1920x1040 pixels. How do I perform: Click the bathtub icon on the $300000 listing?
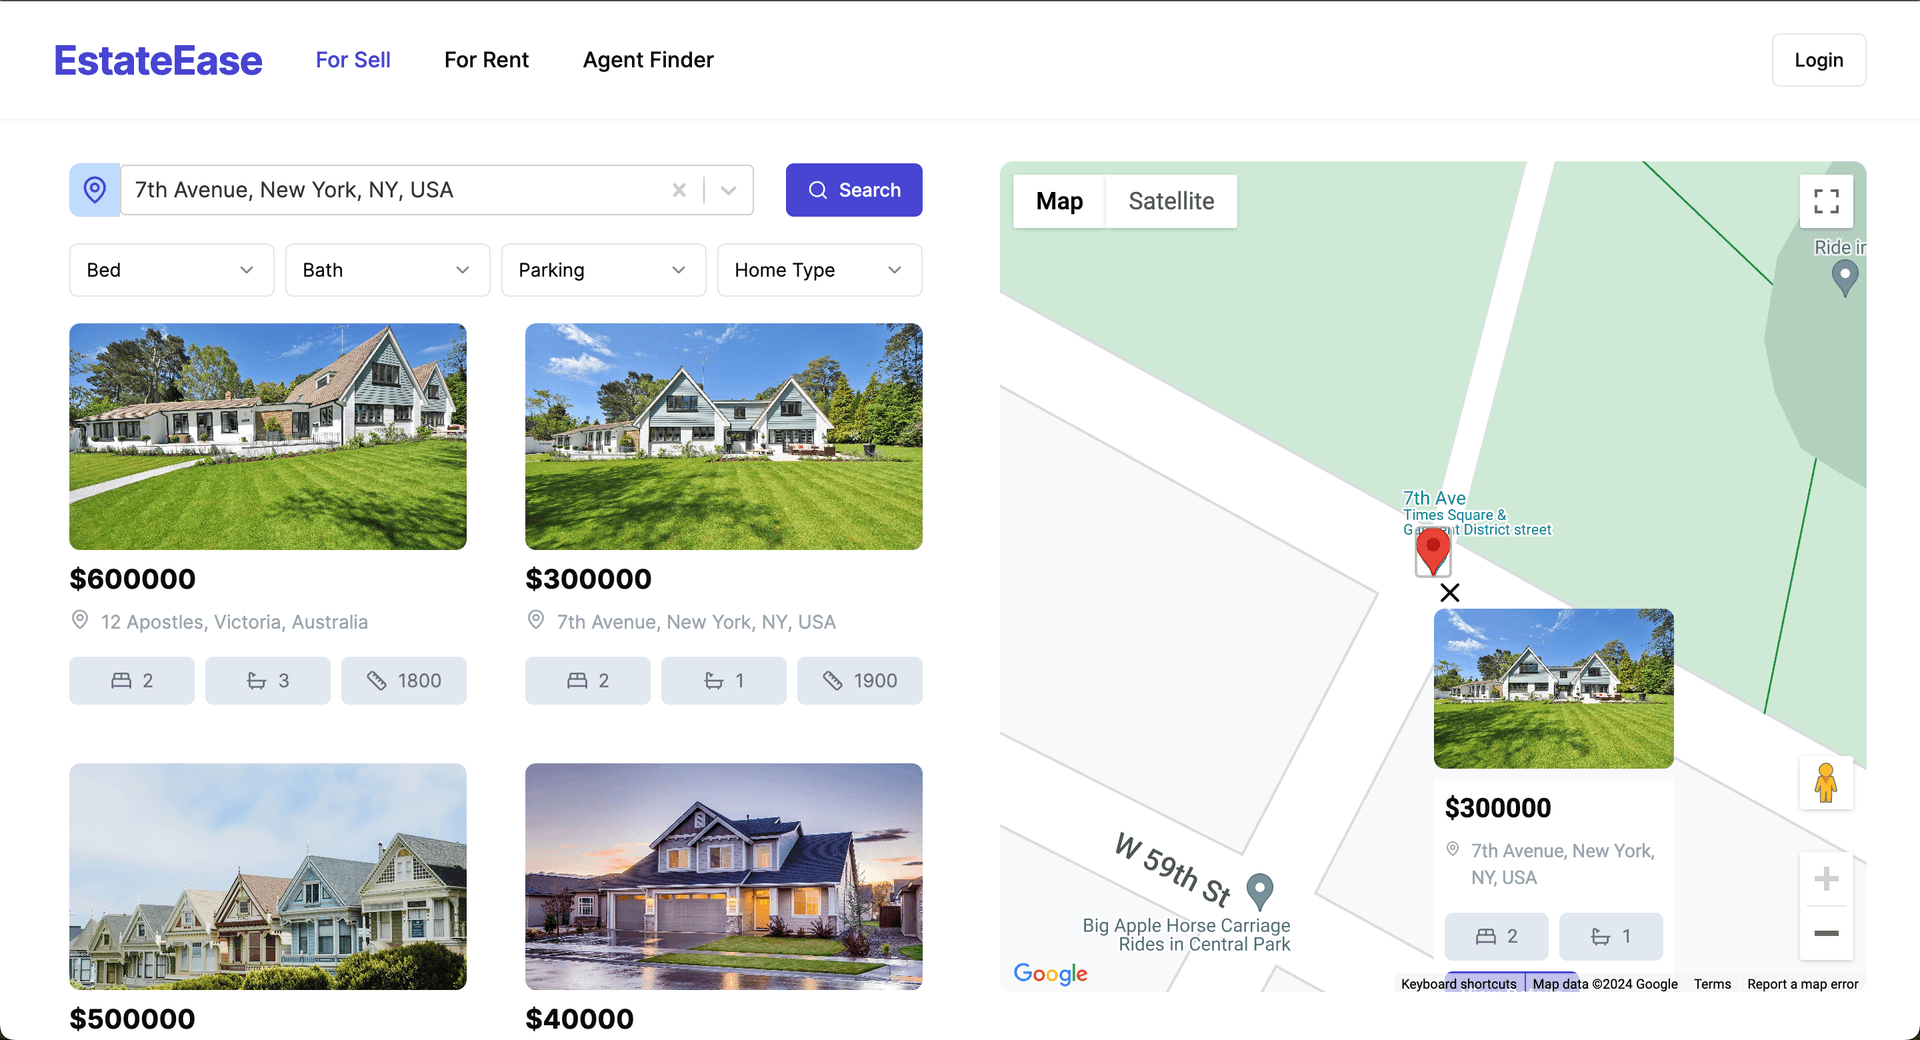713,680
